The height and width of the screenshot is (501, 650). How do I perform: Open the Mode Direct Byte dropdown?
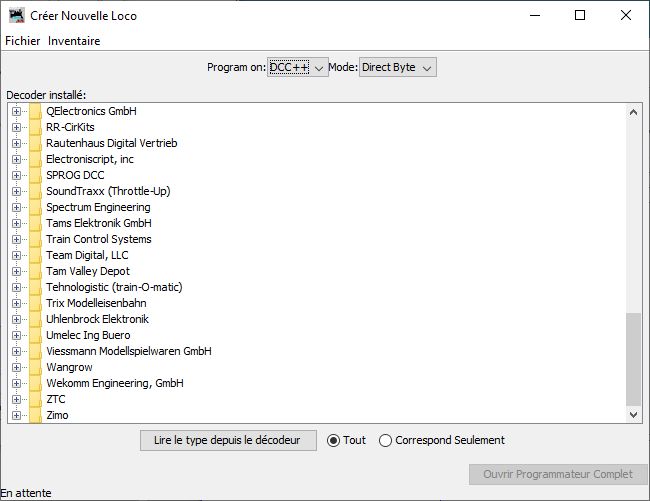pyautogui.click(x=398, y=67)
